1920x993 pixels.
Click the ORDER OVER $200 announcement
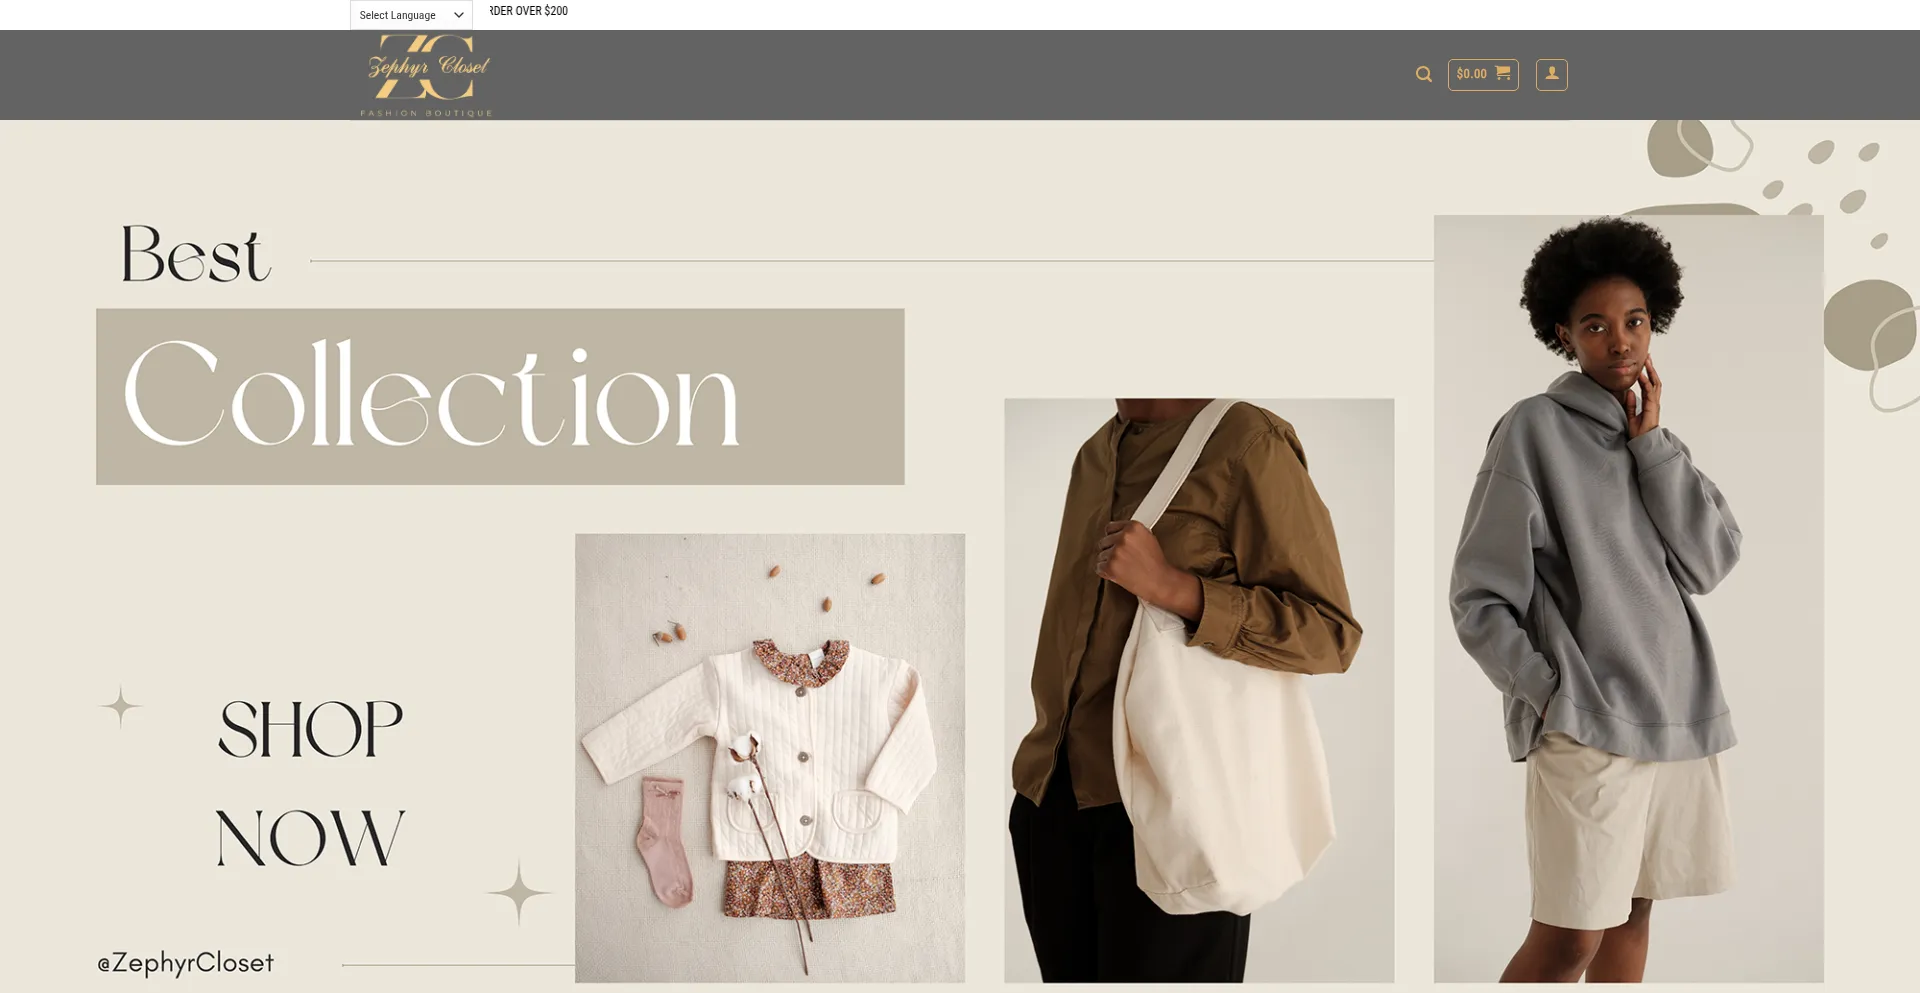(526, 11)
